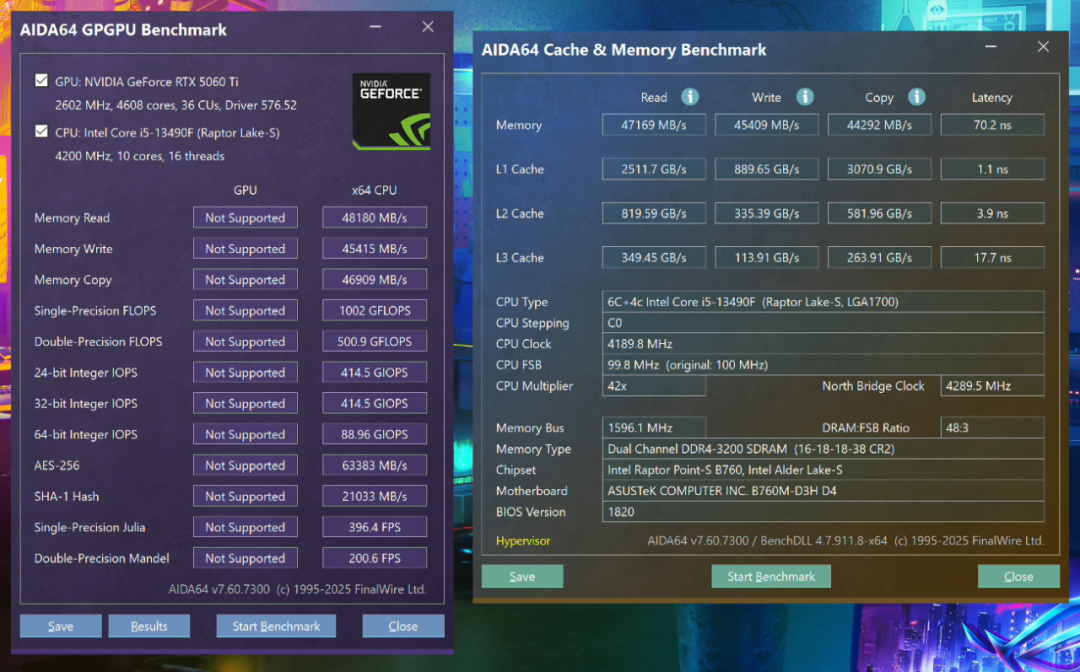Minimize the Cache & Memory Benchmark window
Image resolution: width=1080 pixels, height=672 pixels.
click(990, 47)
